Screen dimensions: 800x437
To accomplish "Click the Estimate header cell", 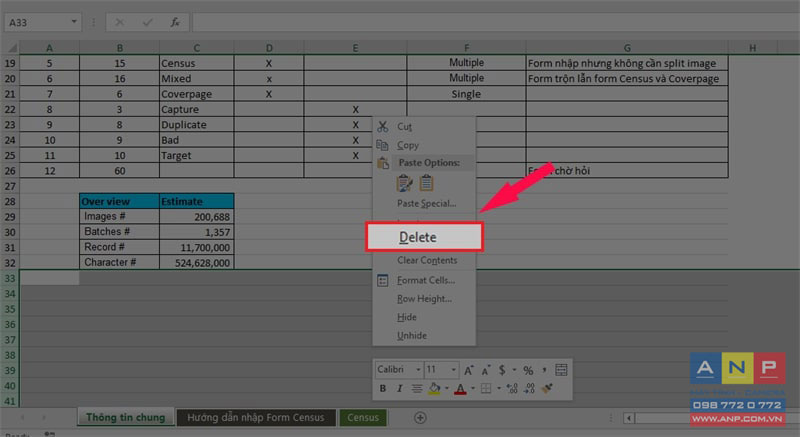I will pyautogui.click(x=196, y=201).
